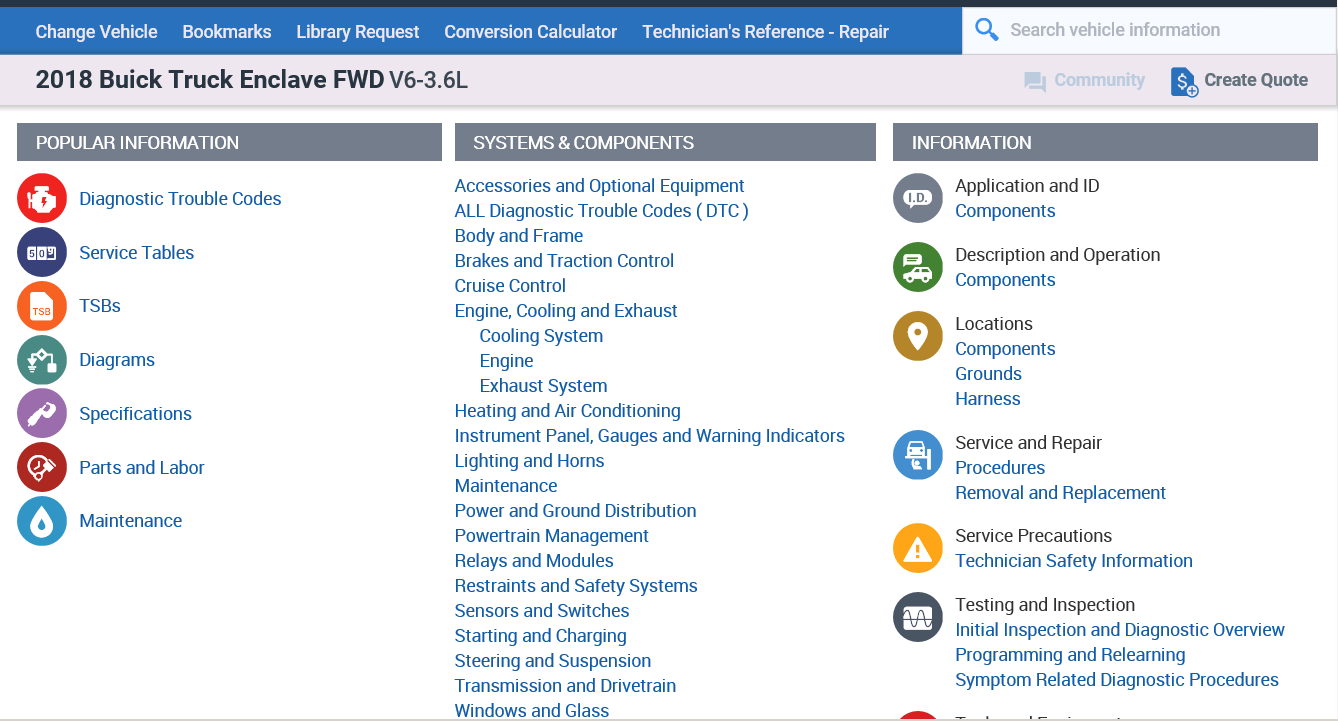1338x721 pixels.
Task: Select the purple Specifications wrench icon
Action: [x=42, y=413]
